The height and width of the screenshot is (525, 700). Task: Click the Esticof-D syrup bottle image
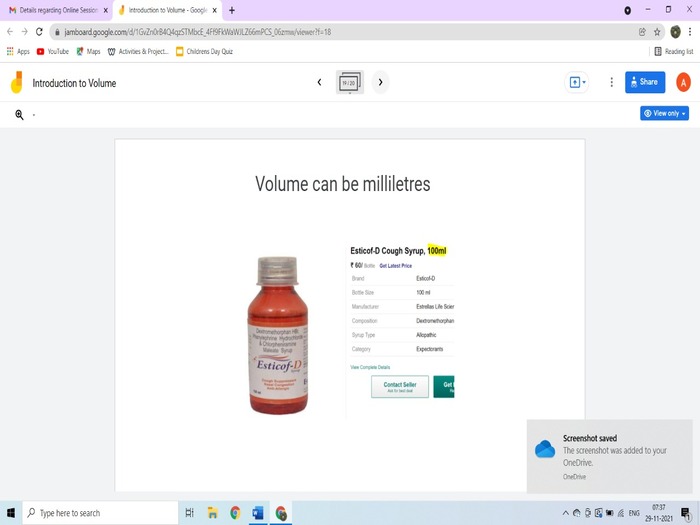[278, 335]
